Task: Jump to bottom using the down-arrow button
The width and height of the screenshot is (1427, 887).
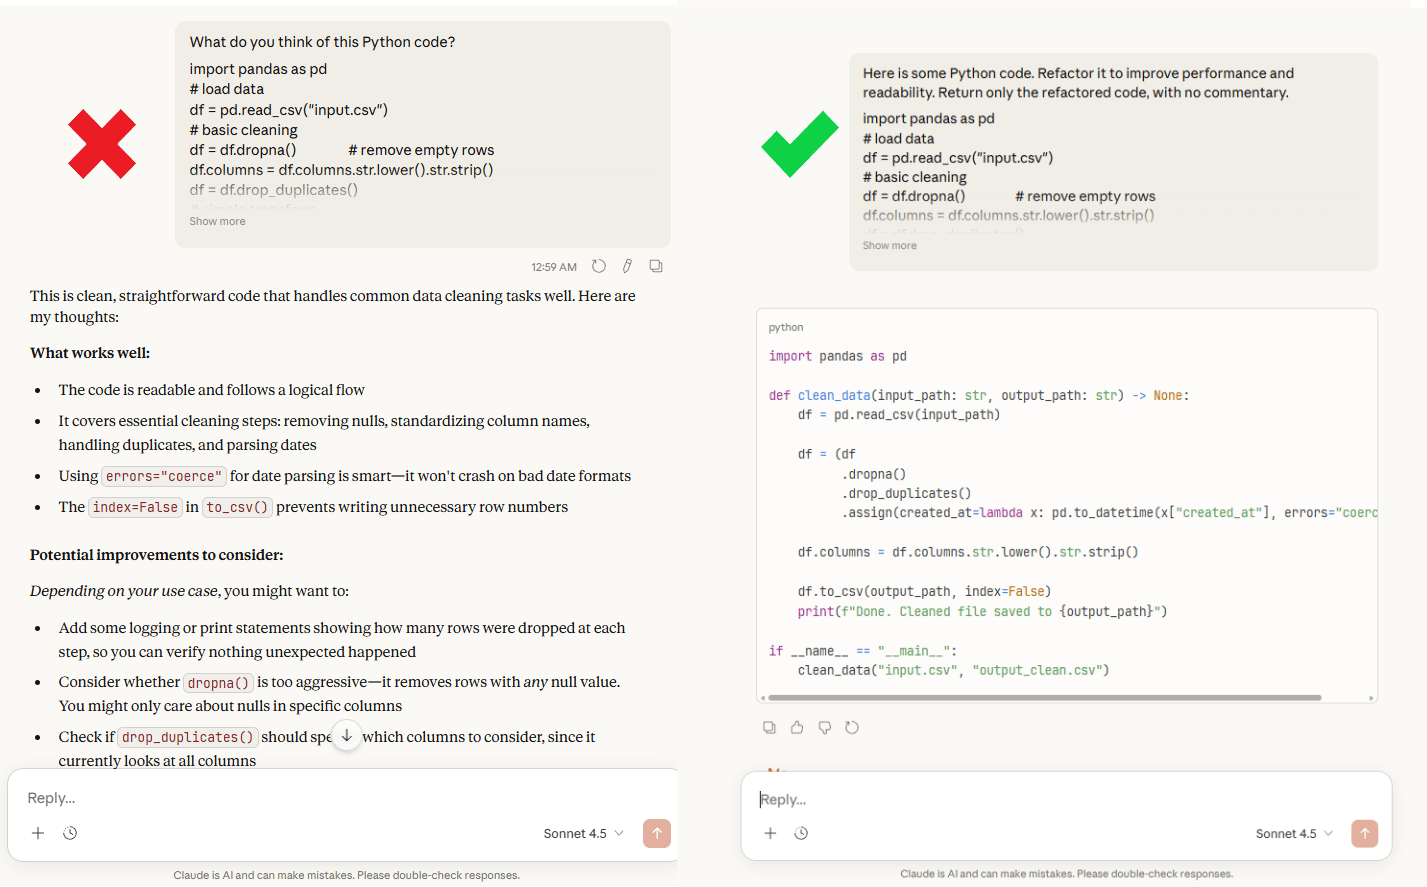Action: coord(346,736)
